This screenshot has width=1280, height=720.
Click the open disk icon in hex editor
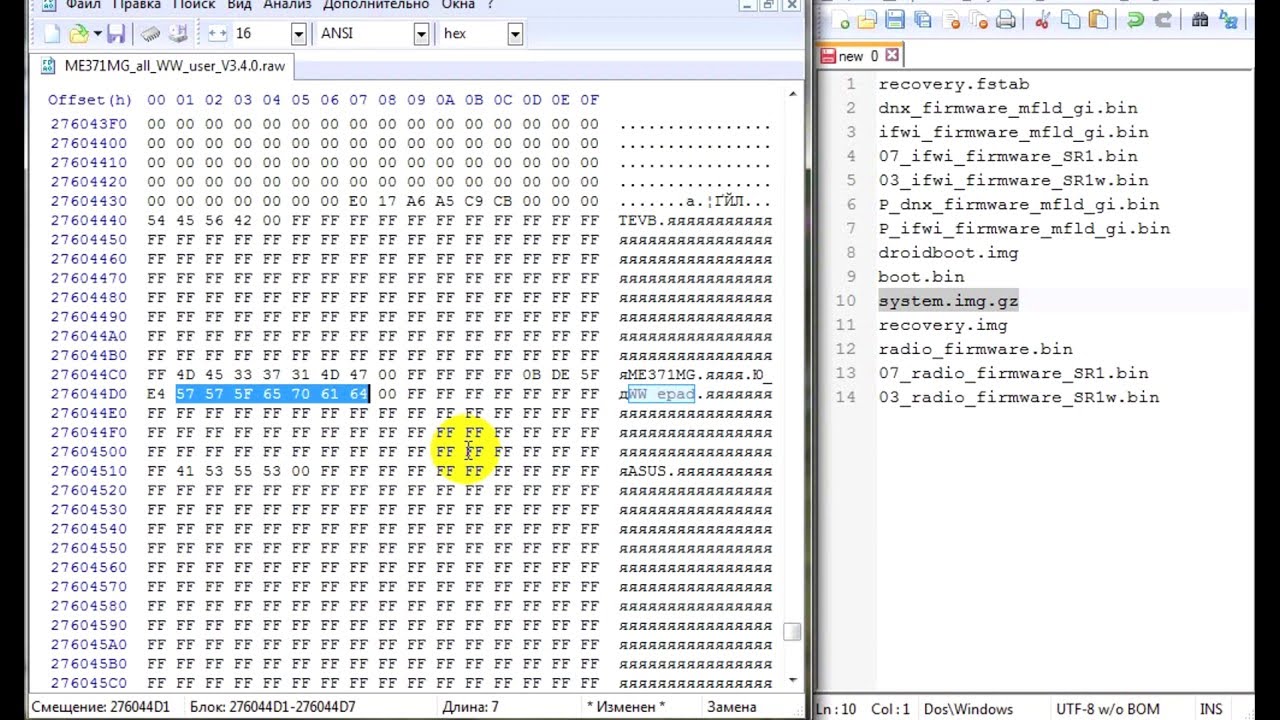(178, 34)
